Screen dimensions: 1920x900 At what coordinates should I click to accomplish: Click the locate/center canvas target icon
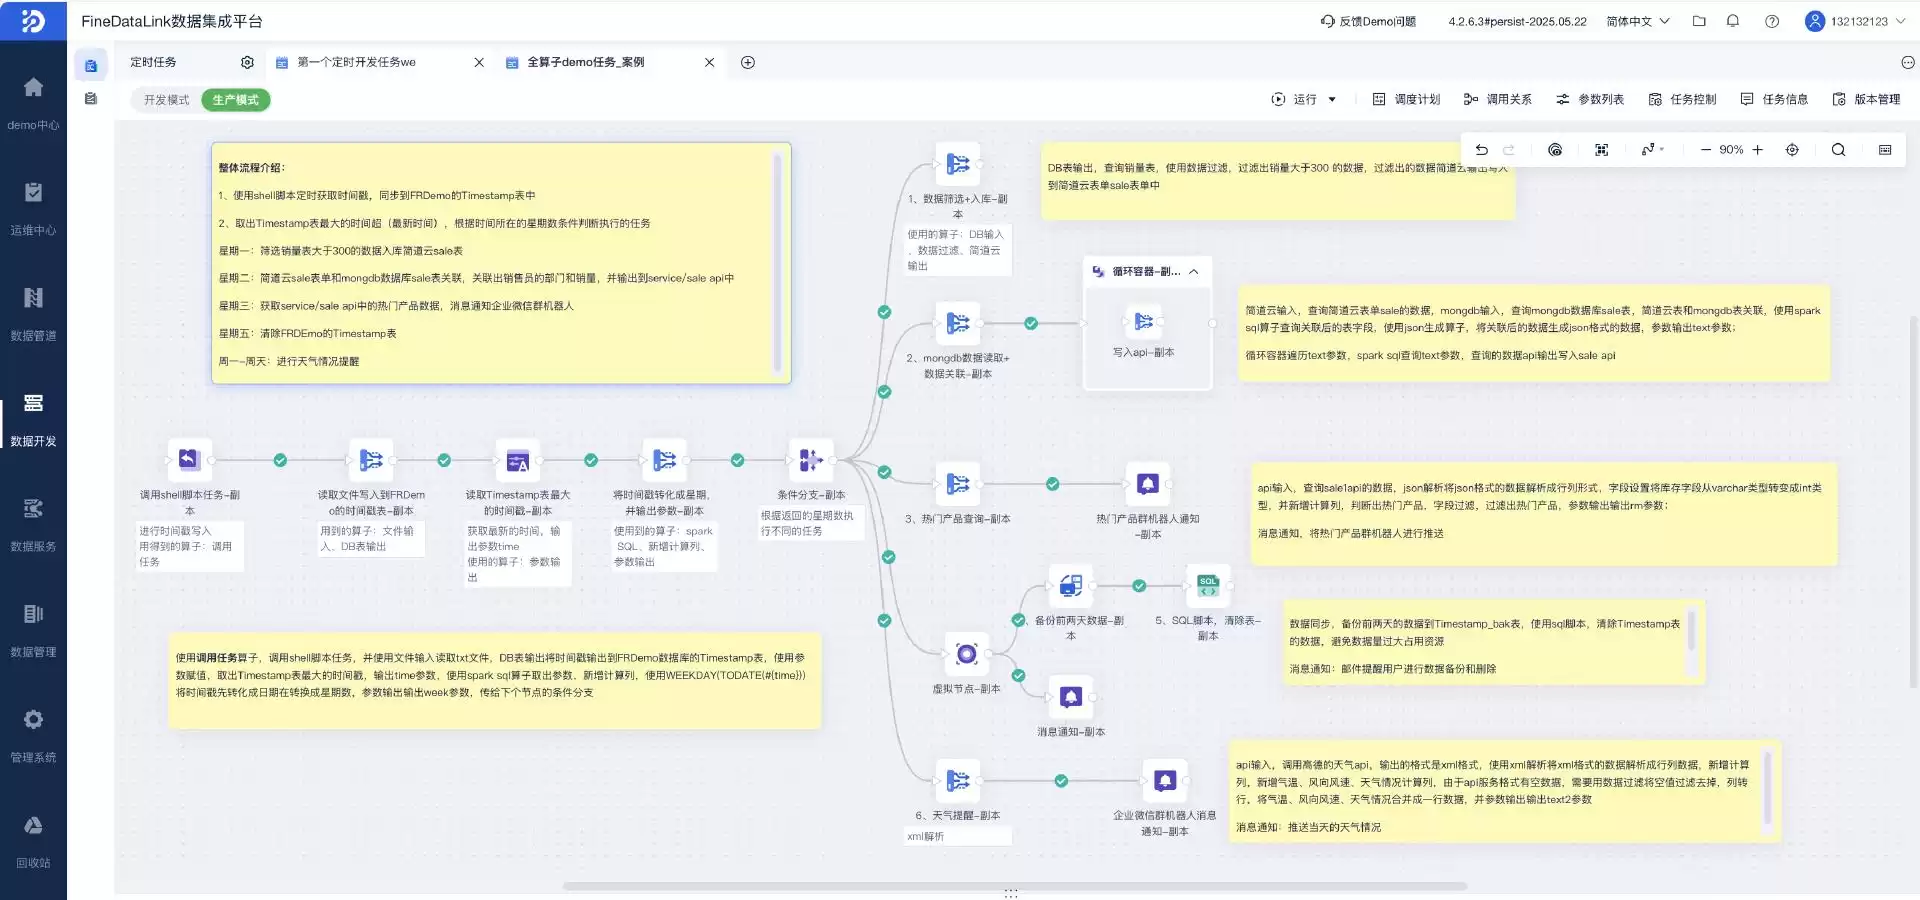point(1792,150)
